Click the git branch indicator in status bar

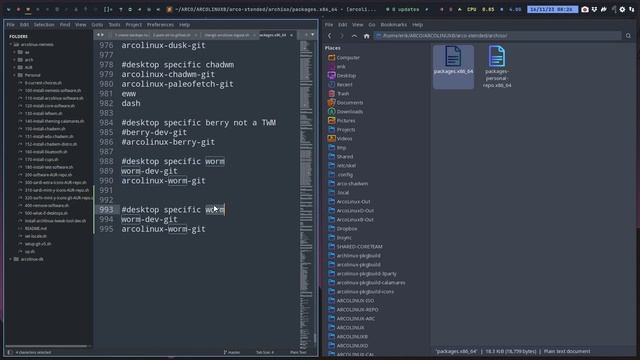click(232, 352)
